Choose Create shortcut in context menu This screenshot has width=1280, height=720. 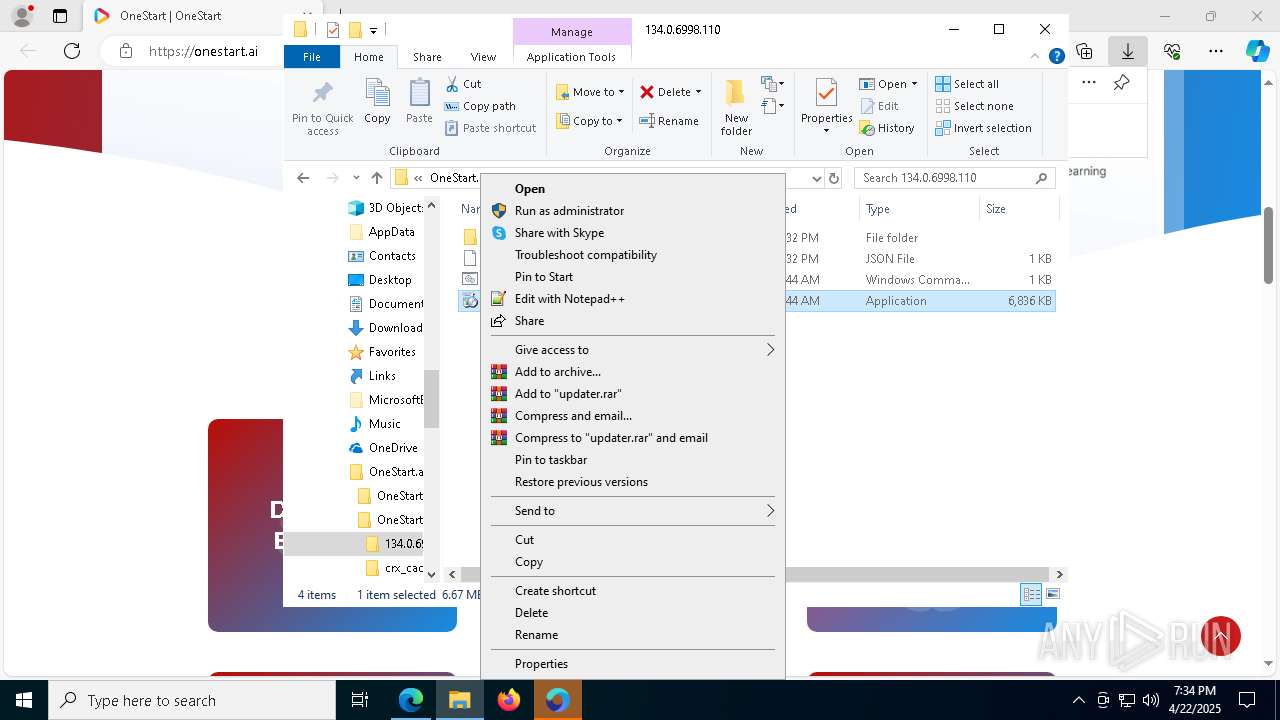click(632, 591)
